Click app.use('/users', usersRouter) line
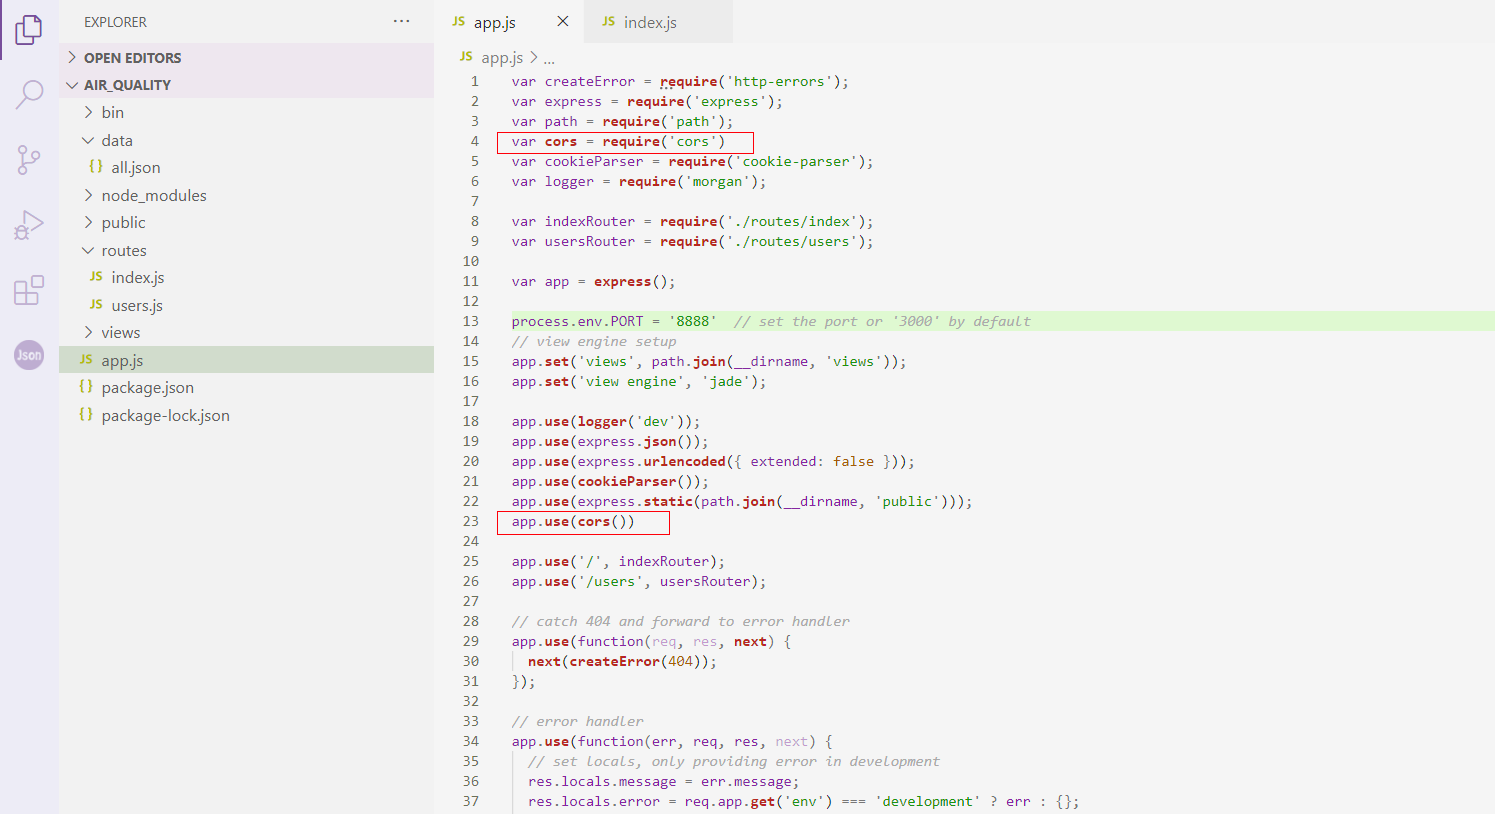 (639, 581)
